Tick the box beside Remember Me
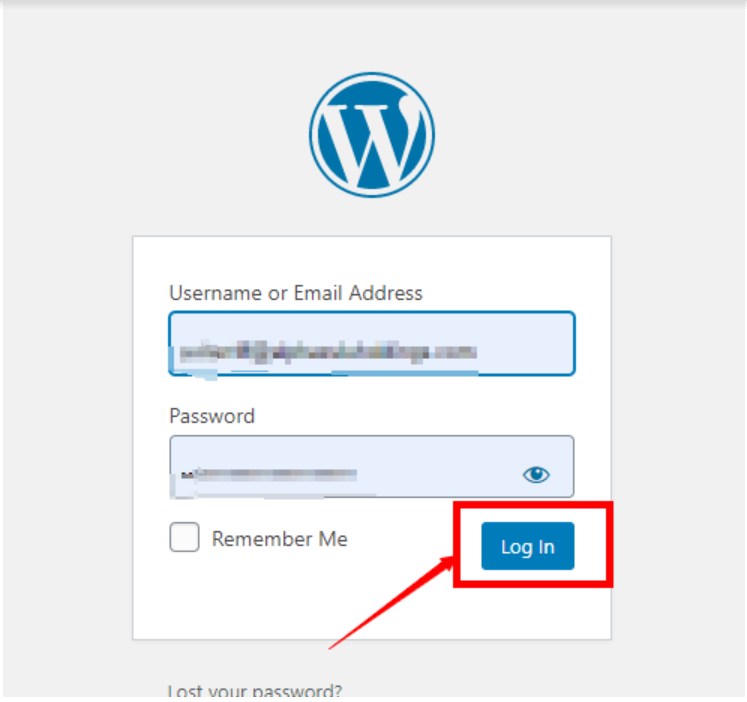Viewport: 747px width, 702px height. (184, 537)
